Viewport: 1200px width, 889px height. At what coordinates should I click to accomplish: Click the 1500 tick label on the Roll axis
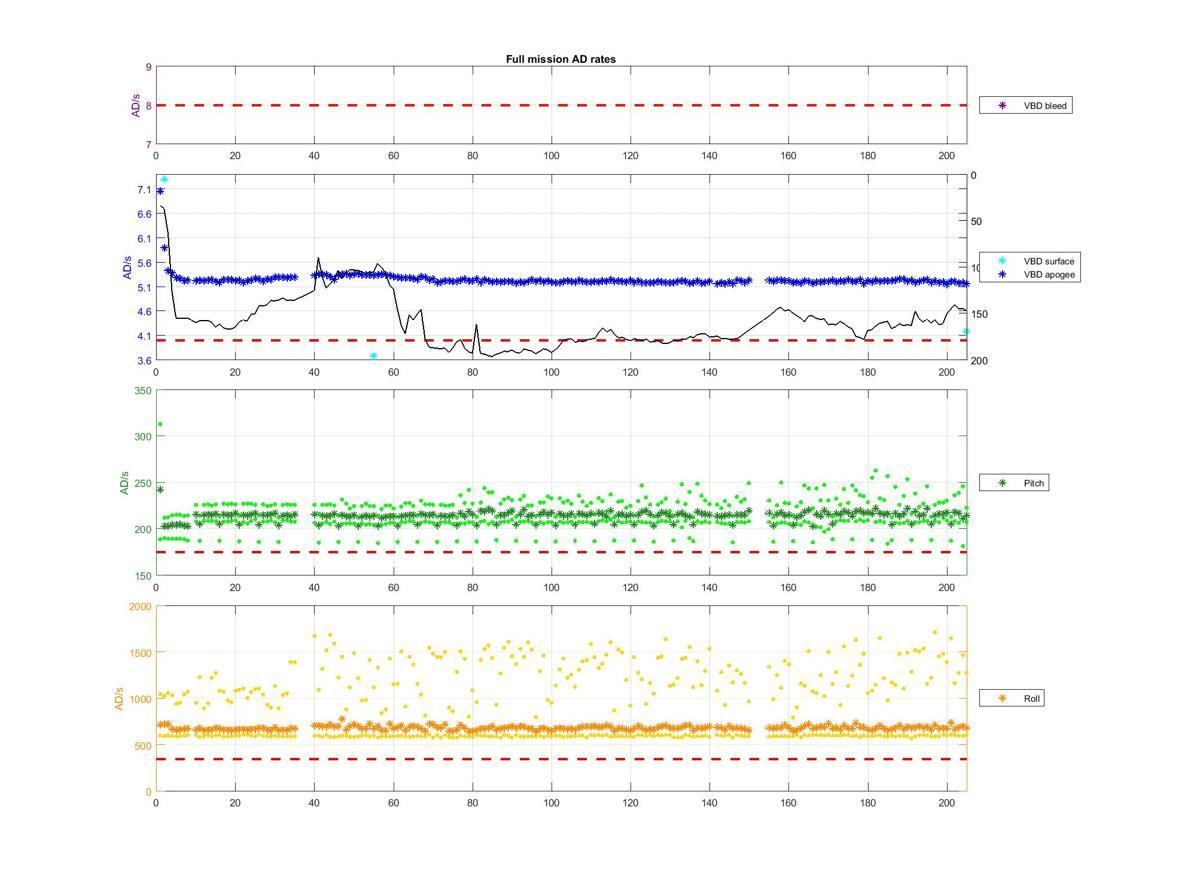140,653
